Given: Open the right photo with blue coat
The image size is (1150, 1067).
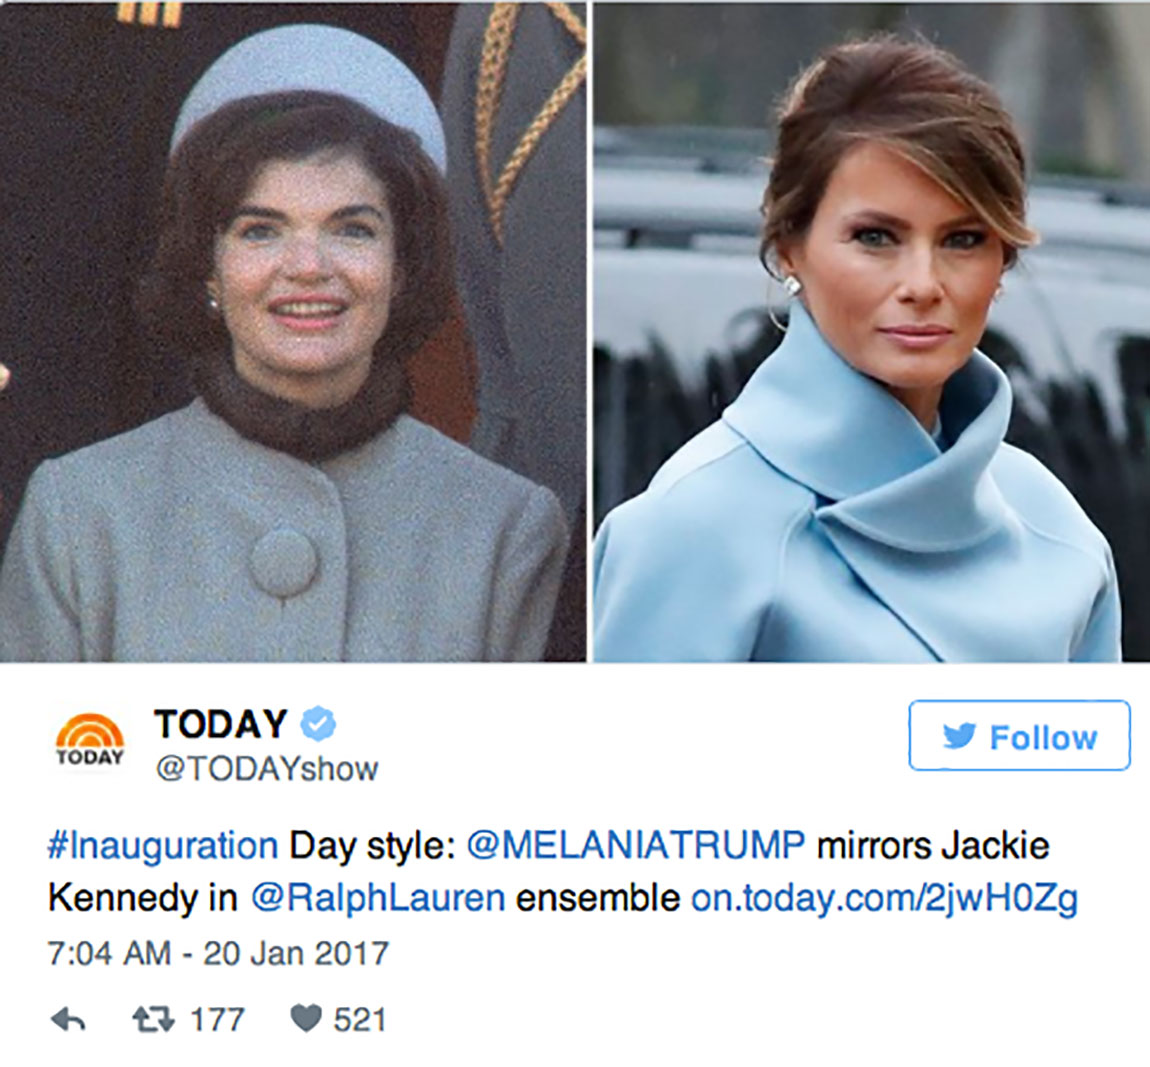Looking at the screenshot, I should click(871, 331).
